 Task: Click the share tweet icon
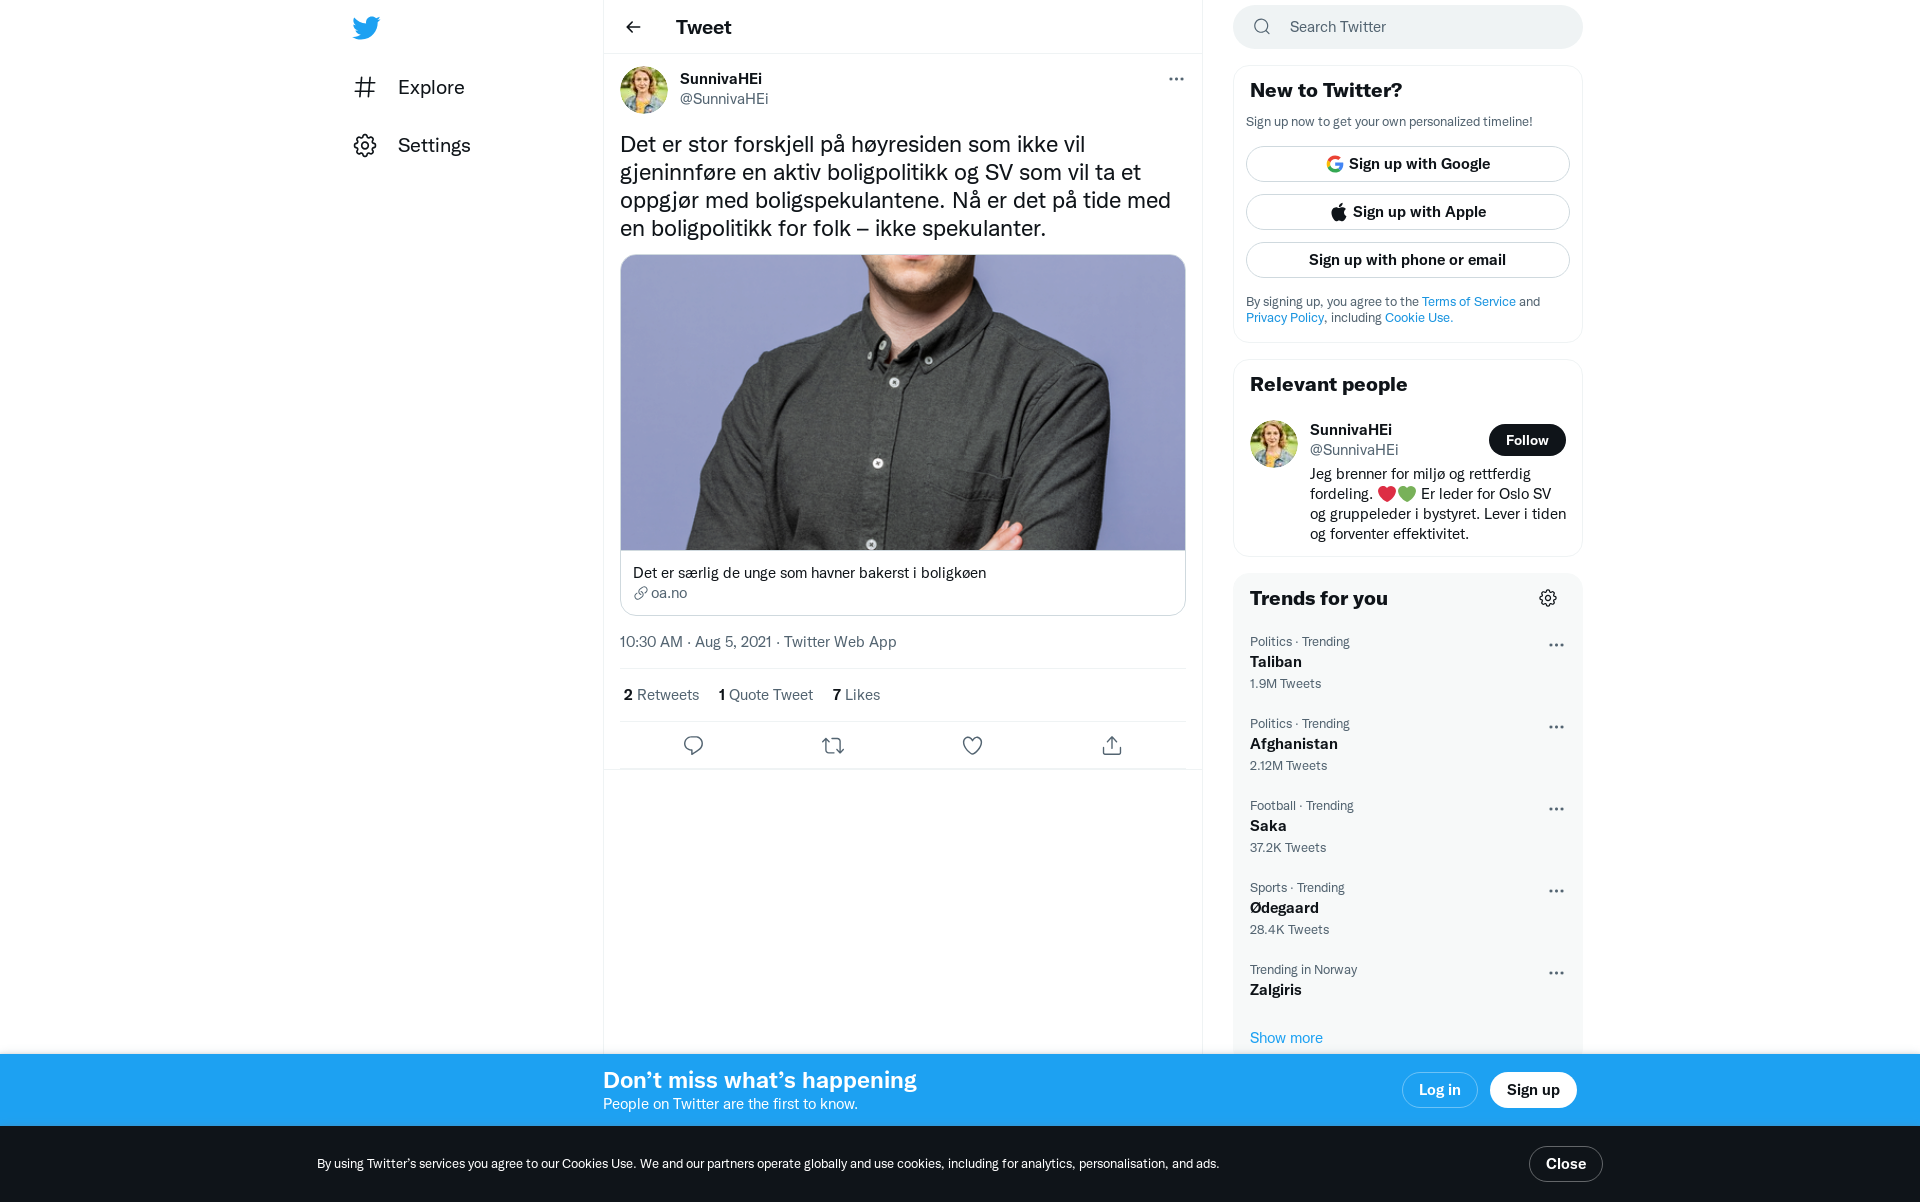1111,745
